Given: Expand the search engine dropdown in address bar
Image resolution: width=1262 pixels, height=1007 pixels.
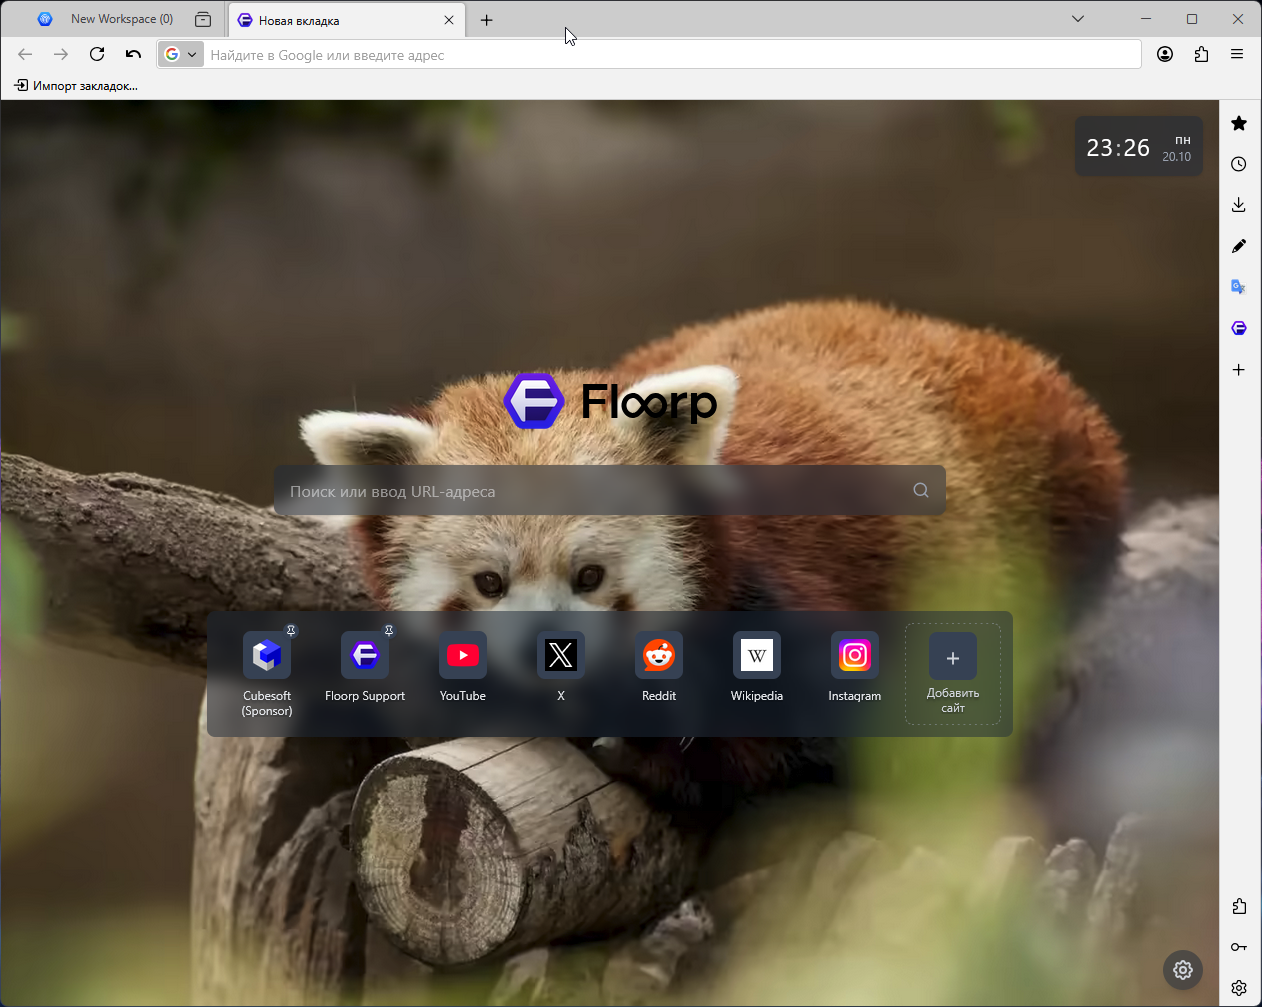Looking at the screenshot, I should click(x=181, y=55).
